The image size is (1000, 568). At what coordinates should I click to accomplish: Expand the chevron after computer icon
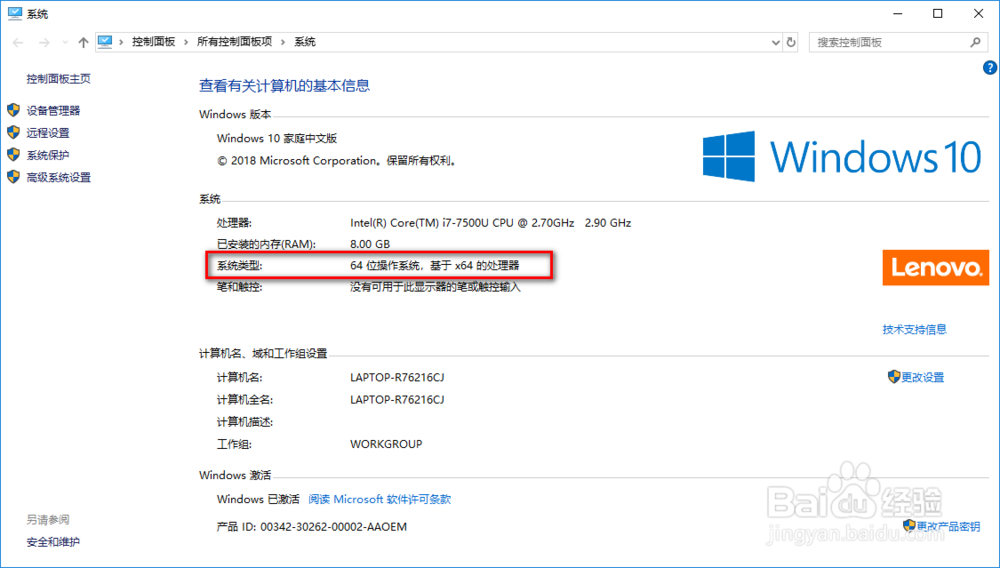click(x=121, y=42)
